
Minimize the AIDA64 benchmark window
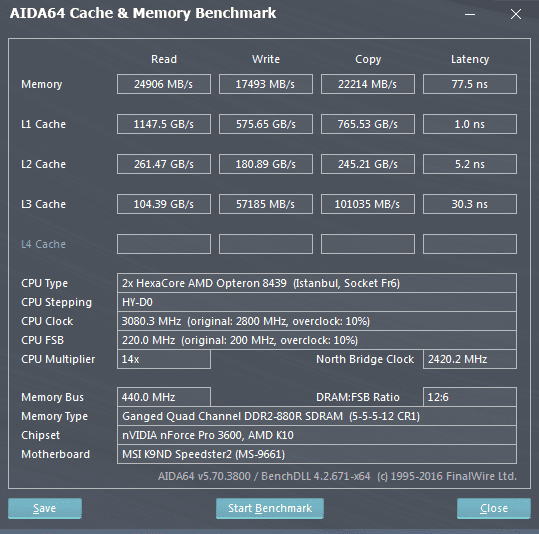(470, 14)
